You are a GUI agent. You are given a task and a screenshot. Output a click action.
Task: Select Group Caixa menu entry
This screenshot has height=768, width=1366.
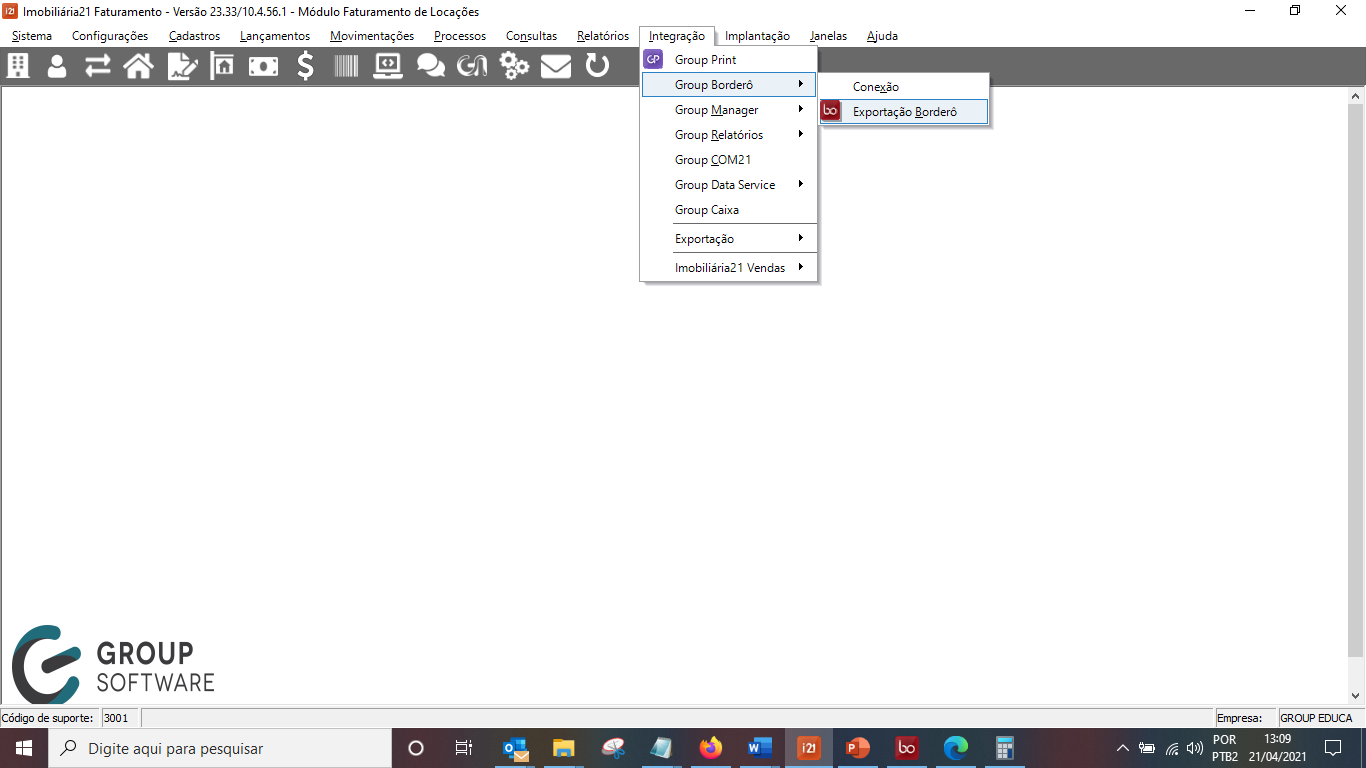(x=729, y=210)
